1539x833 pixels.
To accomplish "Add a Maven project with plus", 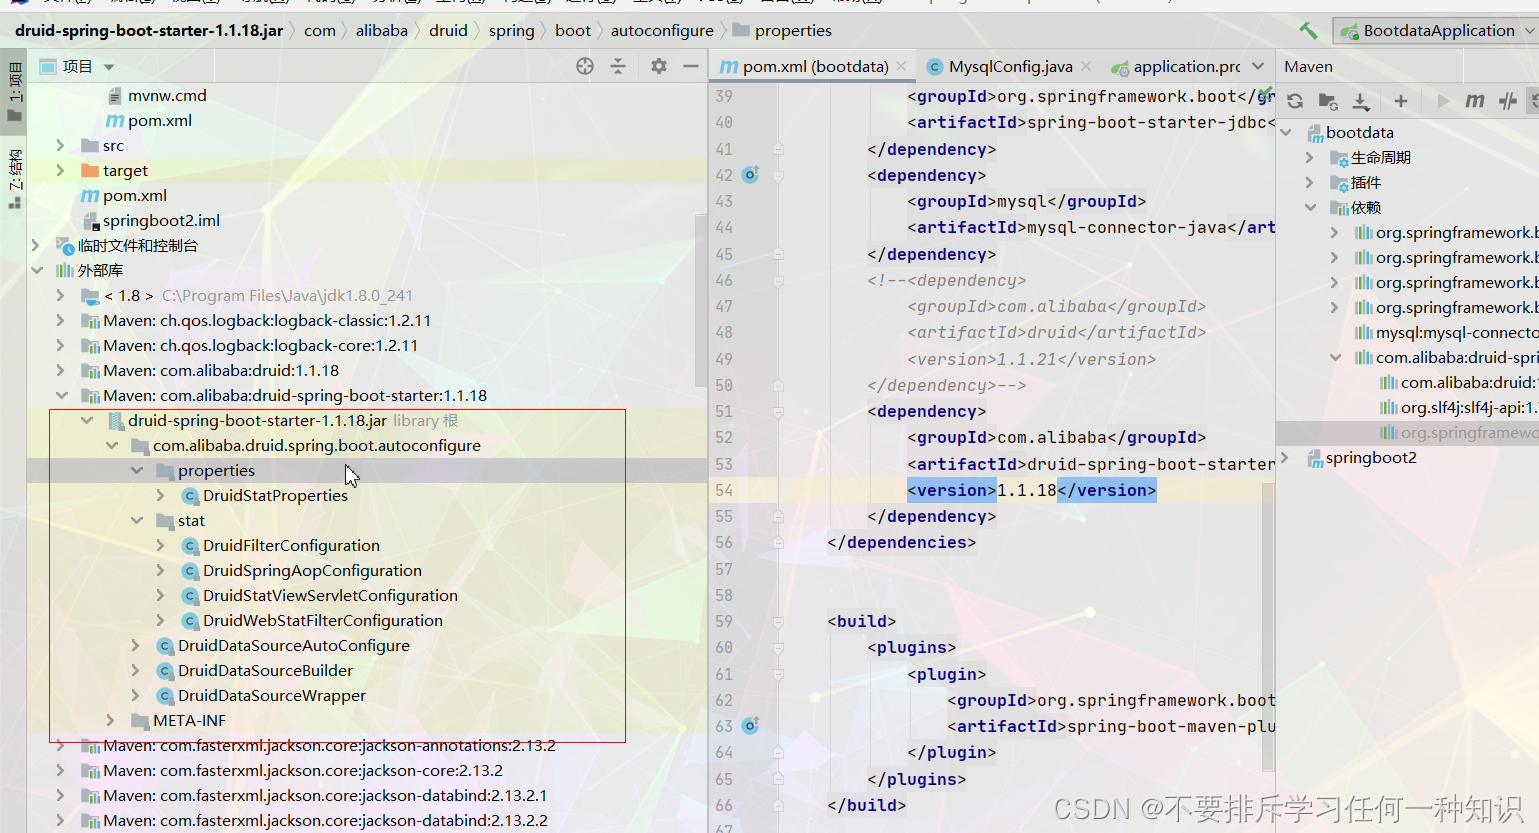I will coord(1400,101).
